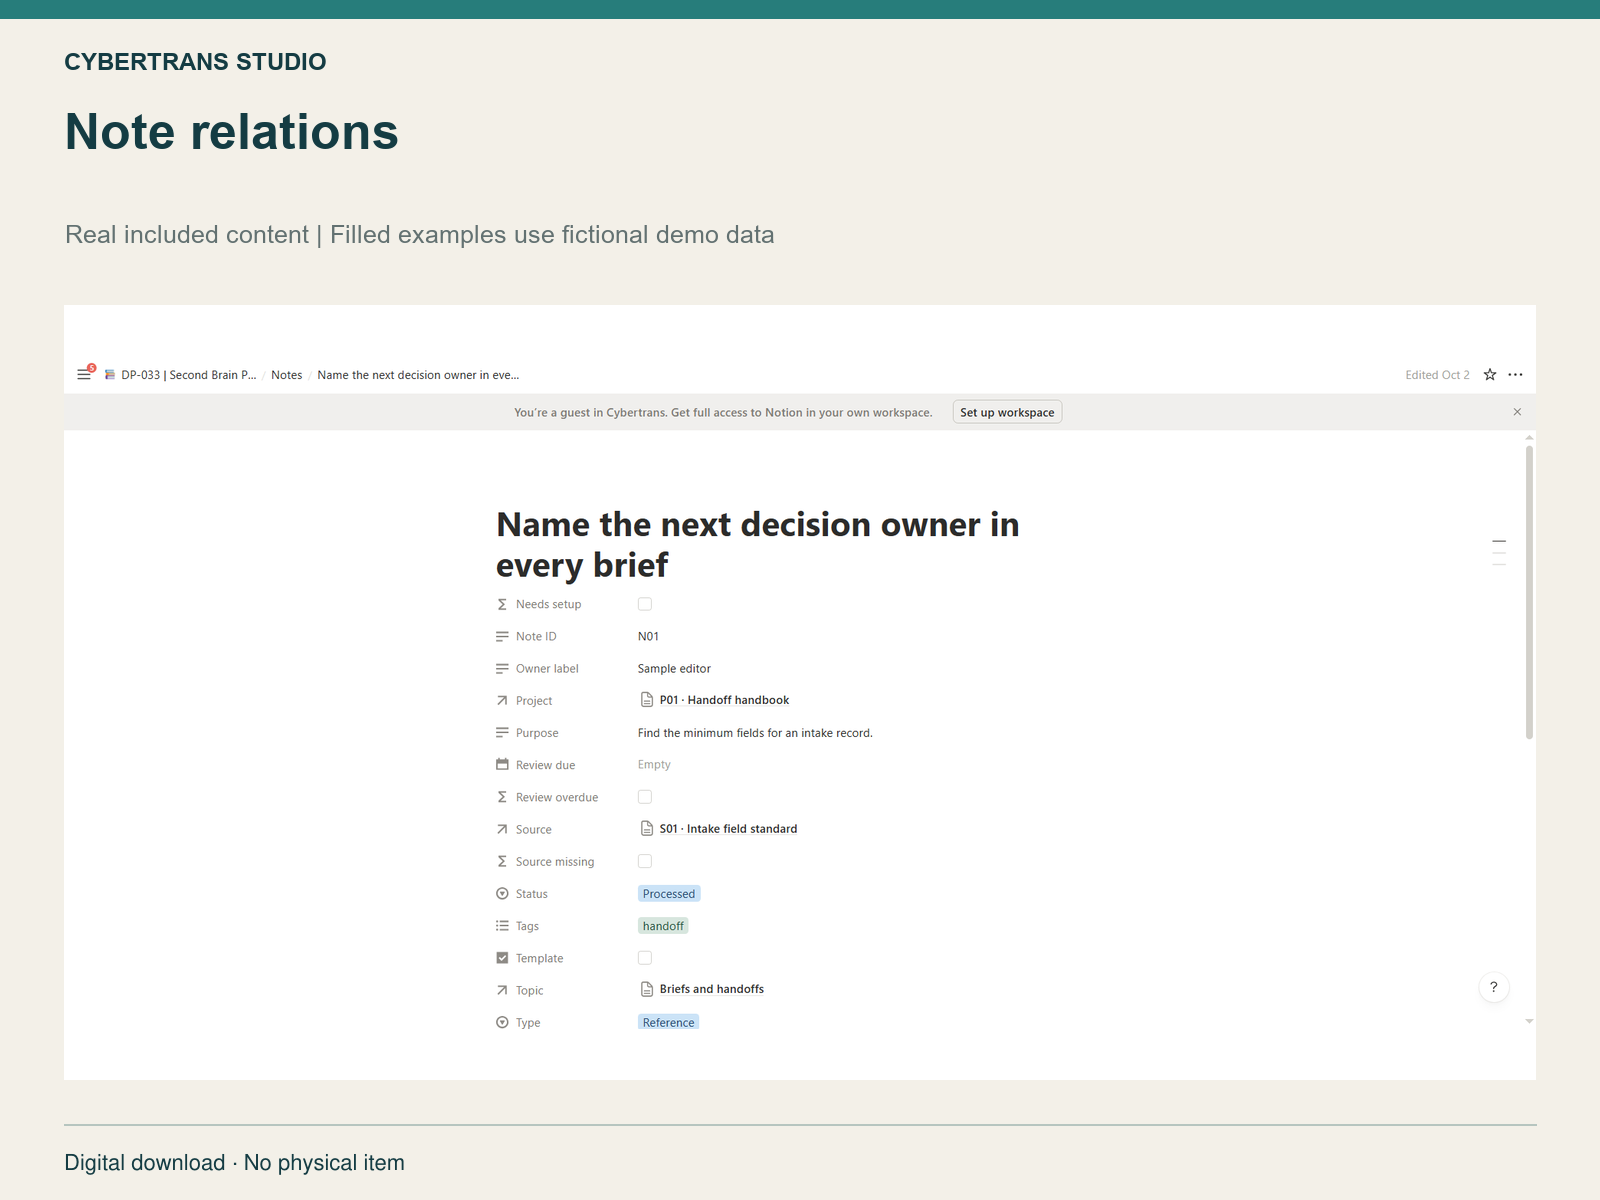The height and width of the screenshot is (1200, 1600).
Task: Open the help question mark button
Action: click(x=1494, y=987)
